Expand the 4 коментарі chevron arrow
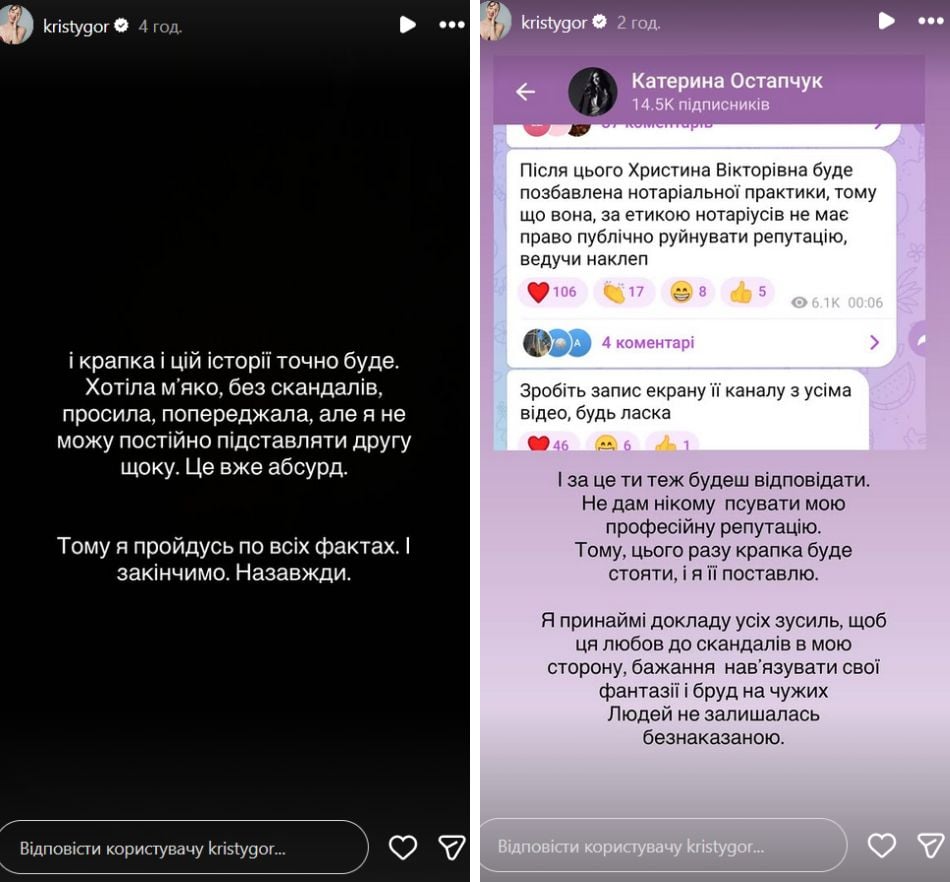950x882 pixels. [x=874, y=343]
